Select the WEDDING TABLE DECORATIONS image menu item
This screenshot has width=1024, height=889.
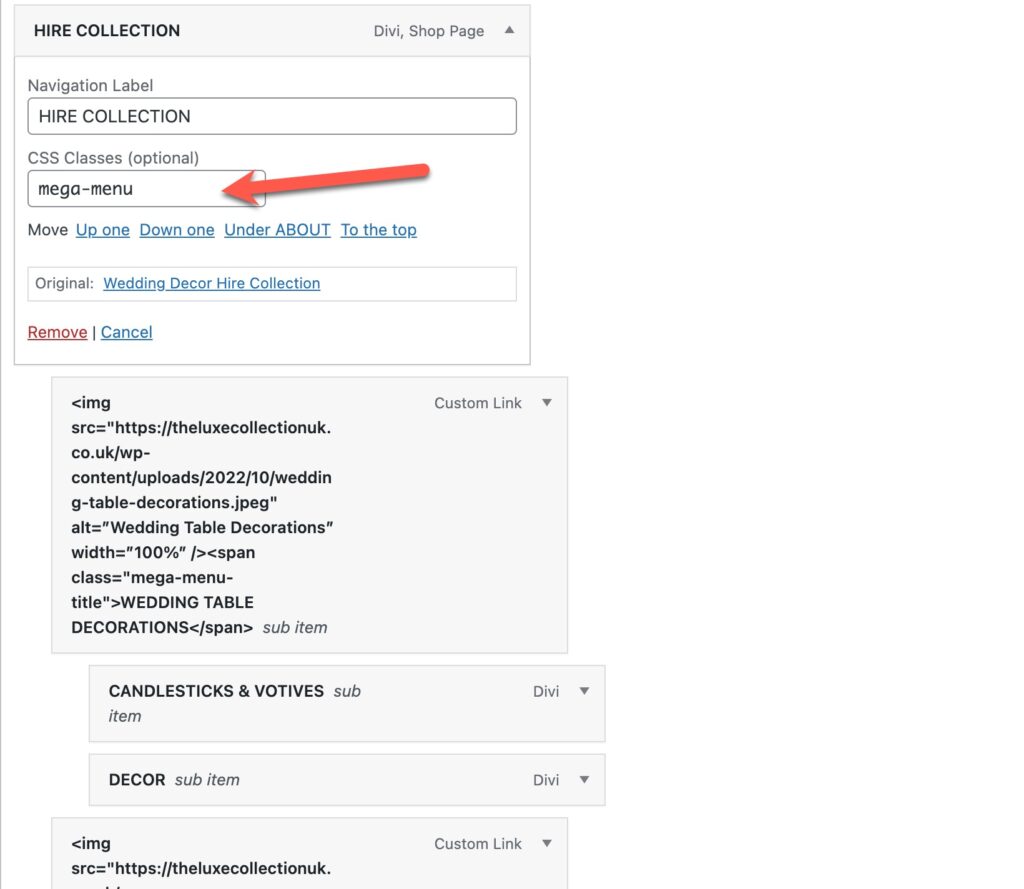[x=200, y=515]
